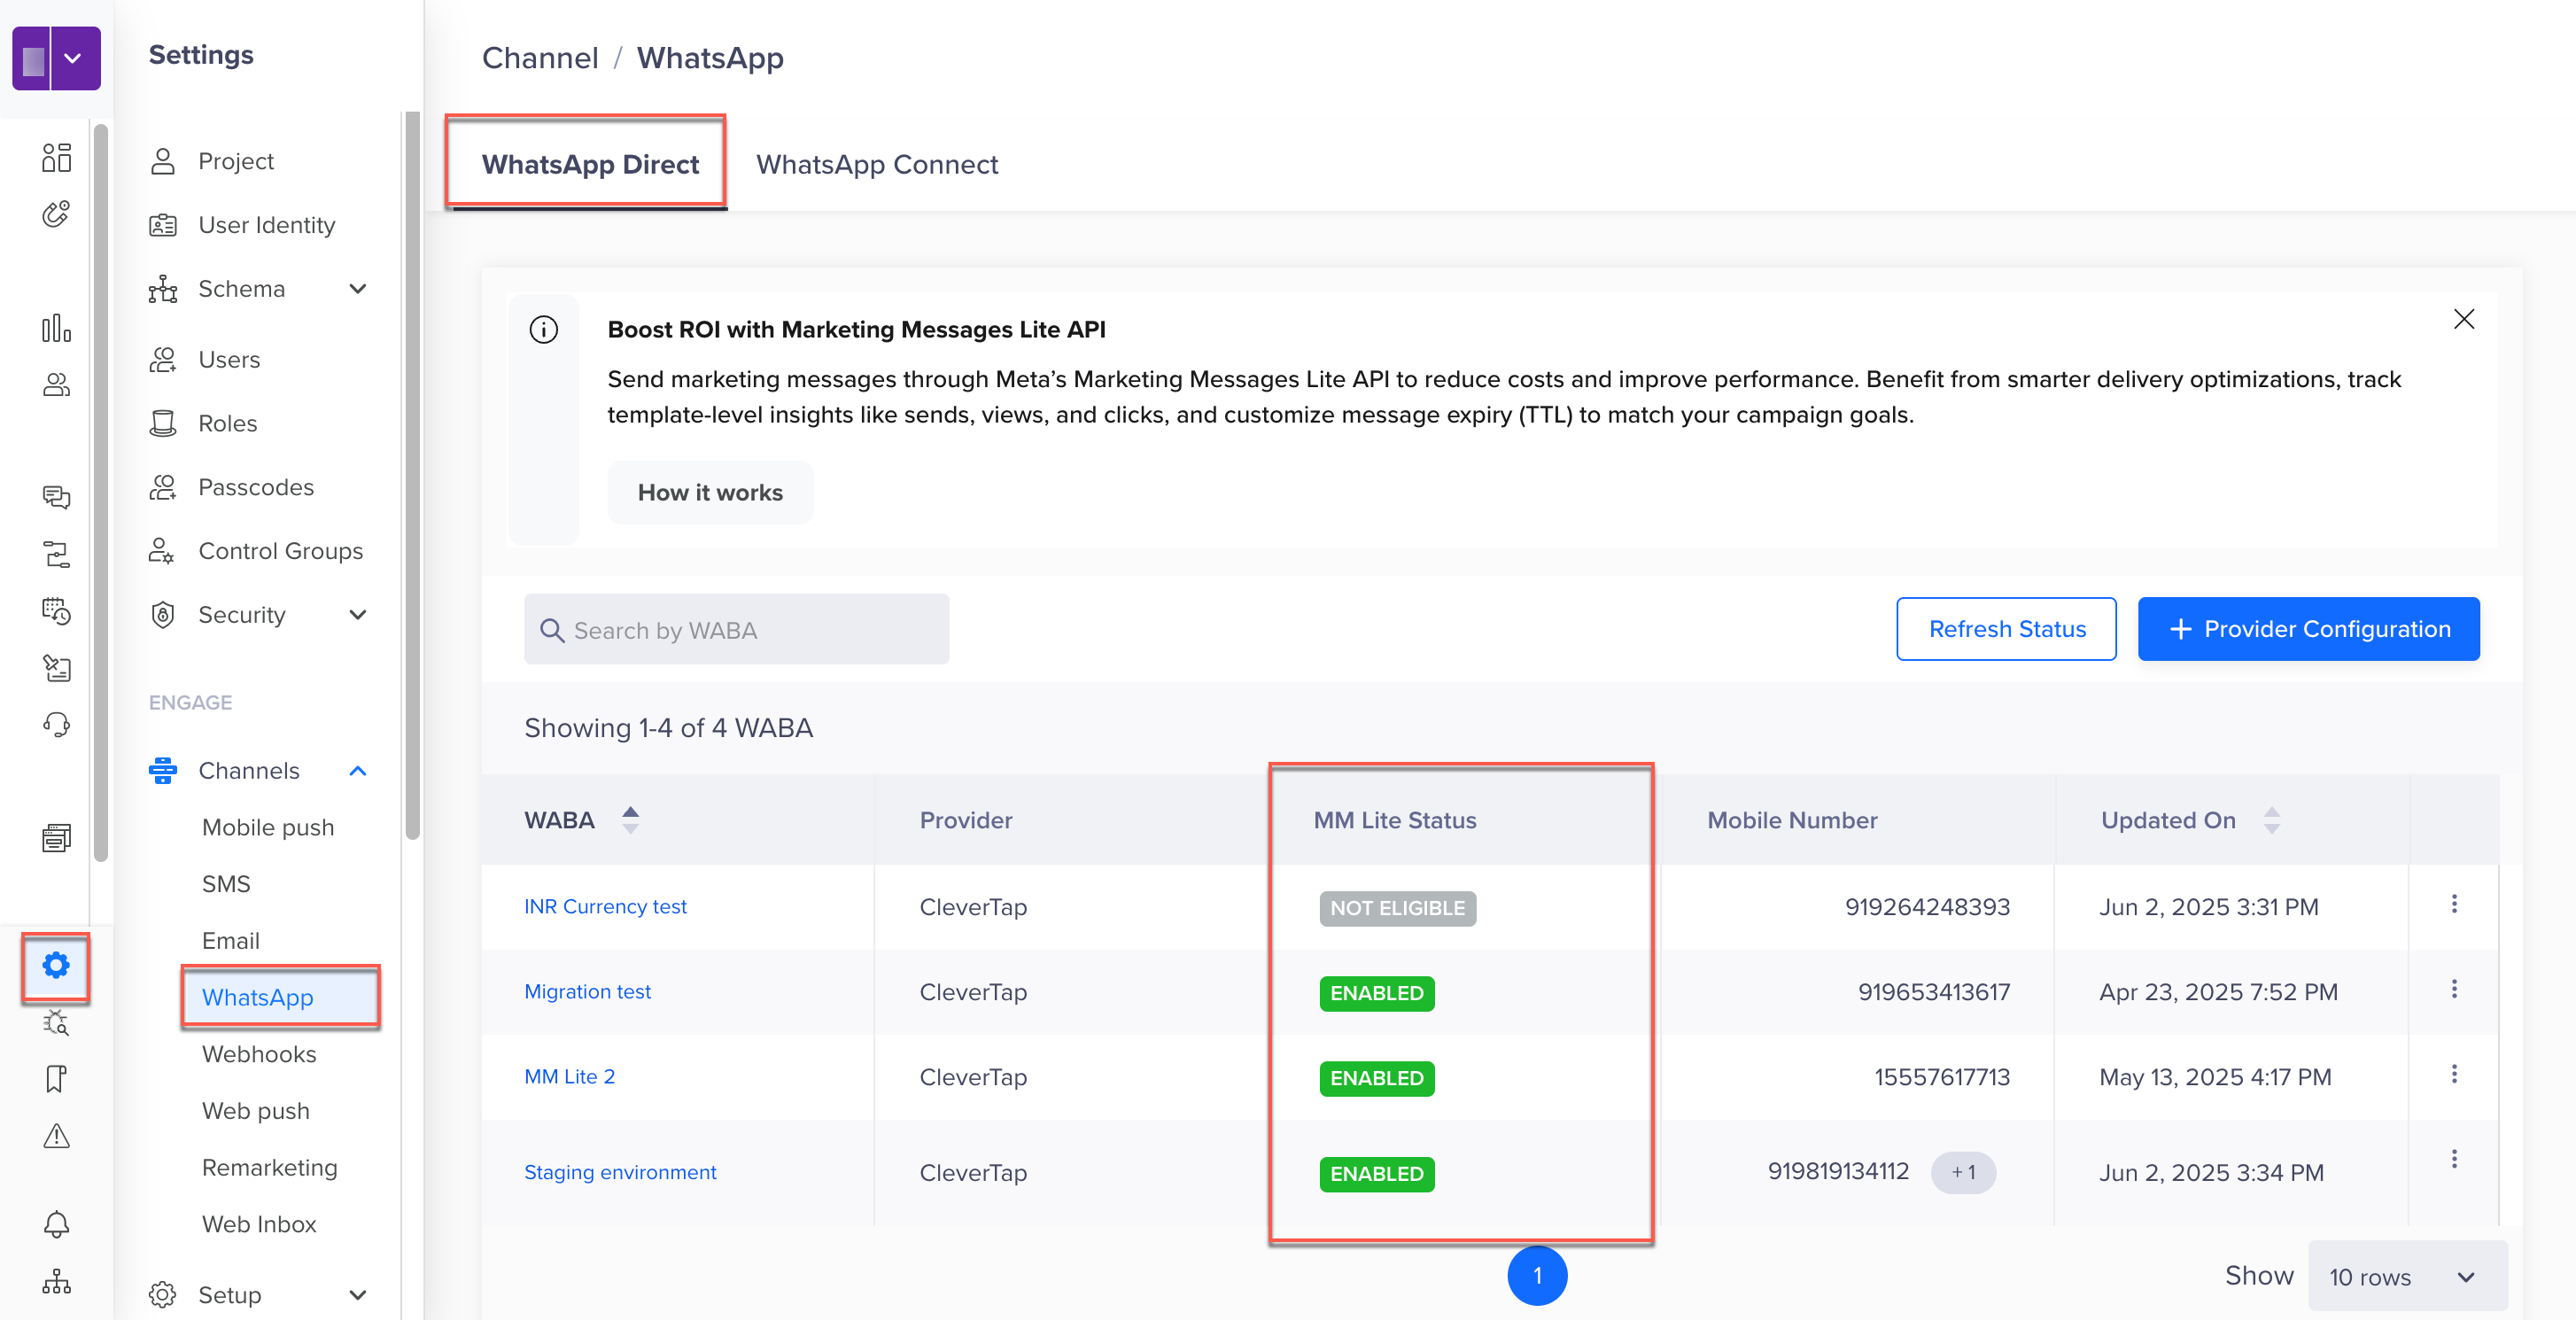Viewport: 2576px width, 1320px height.
Task: Open the Migration test WABA link
Action: tap(587, 991)
